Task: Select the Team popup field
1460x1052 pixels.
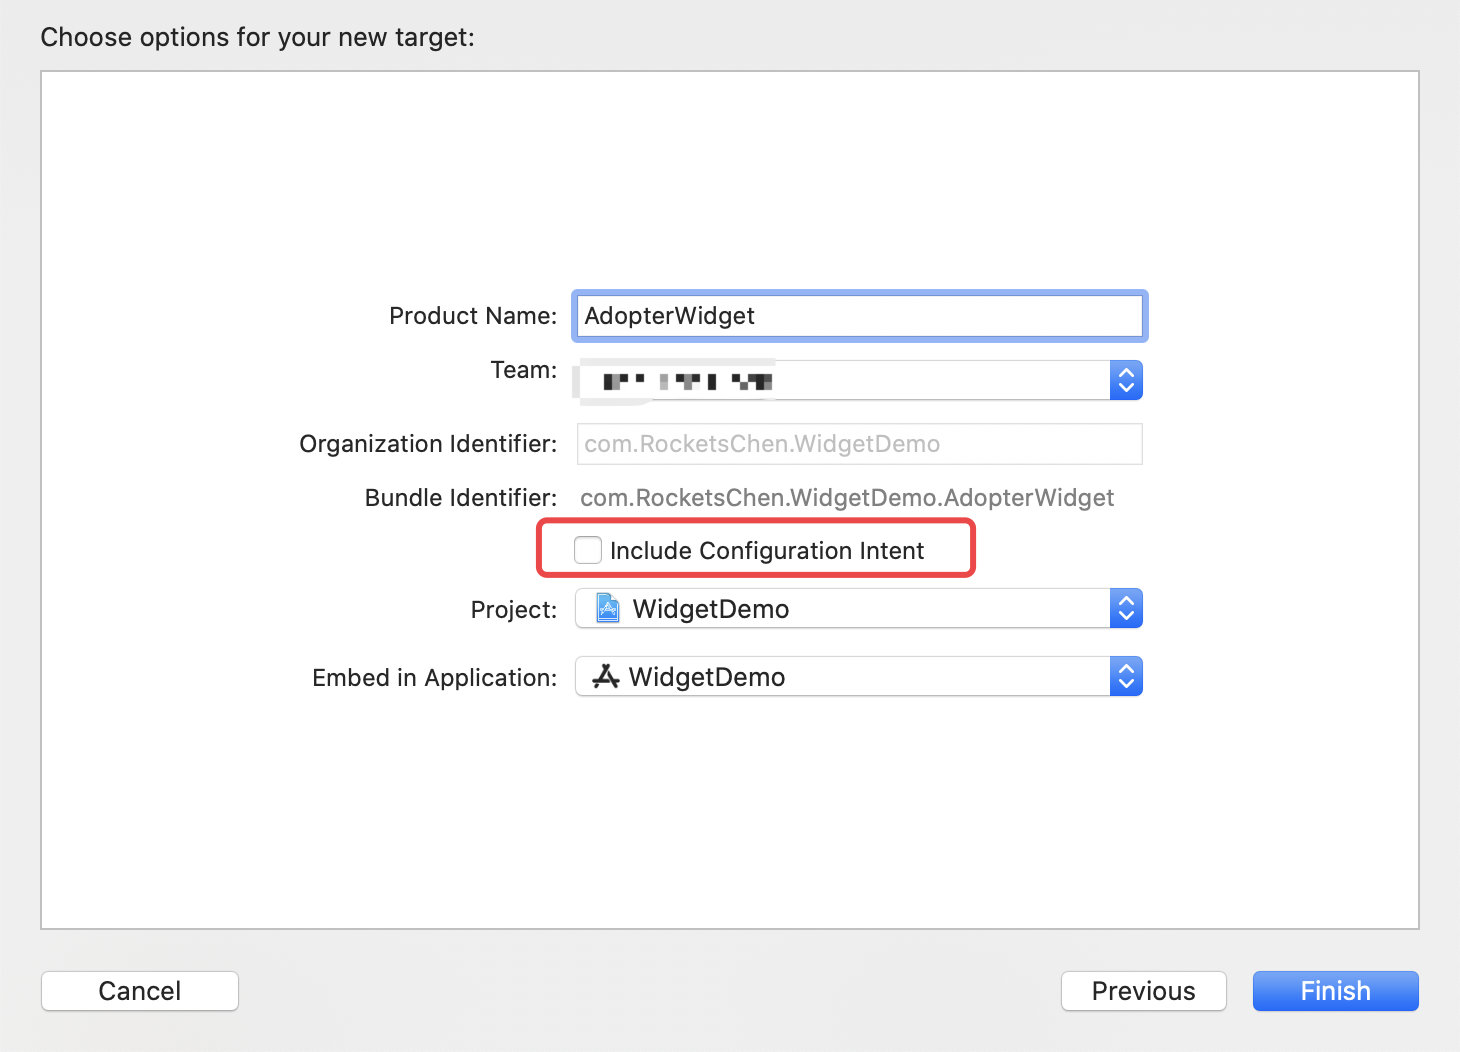Action: click(859, 380)
